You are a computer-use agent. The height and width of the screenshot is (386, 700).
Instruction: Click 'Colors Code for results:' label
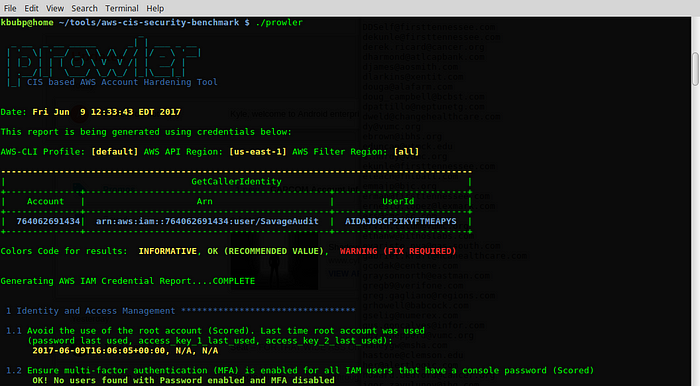click(64, 251)
